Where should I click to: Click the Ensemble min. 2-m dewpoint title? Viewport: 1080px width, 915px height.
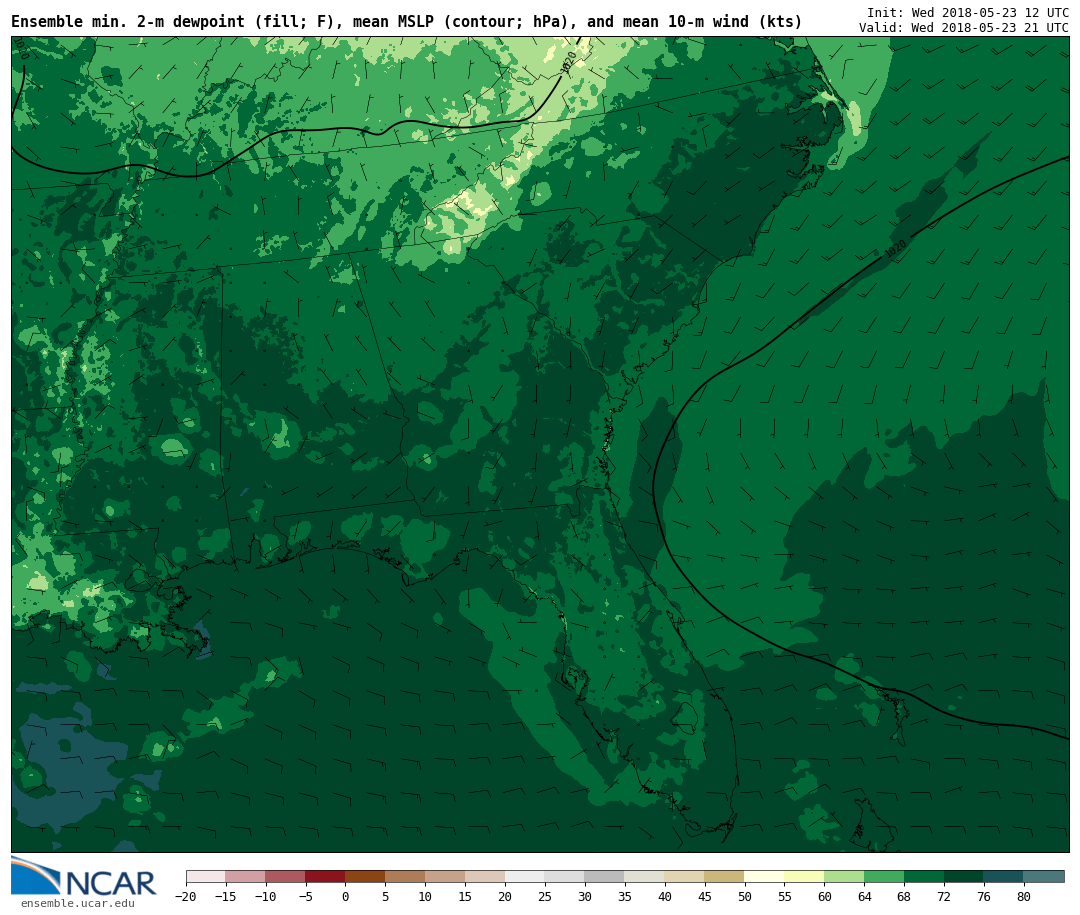pos(406,22)
